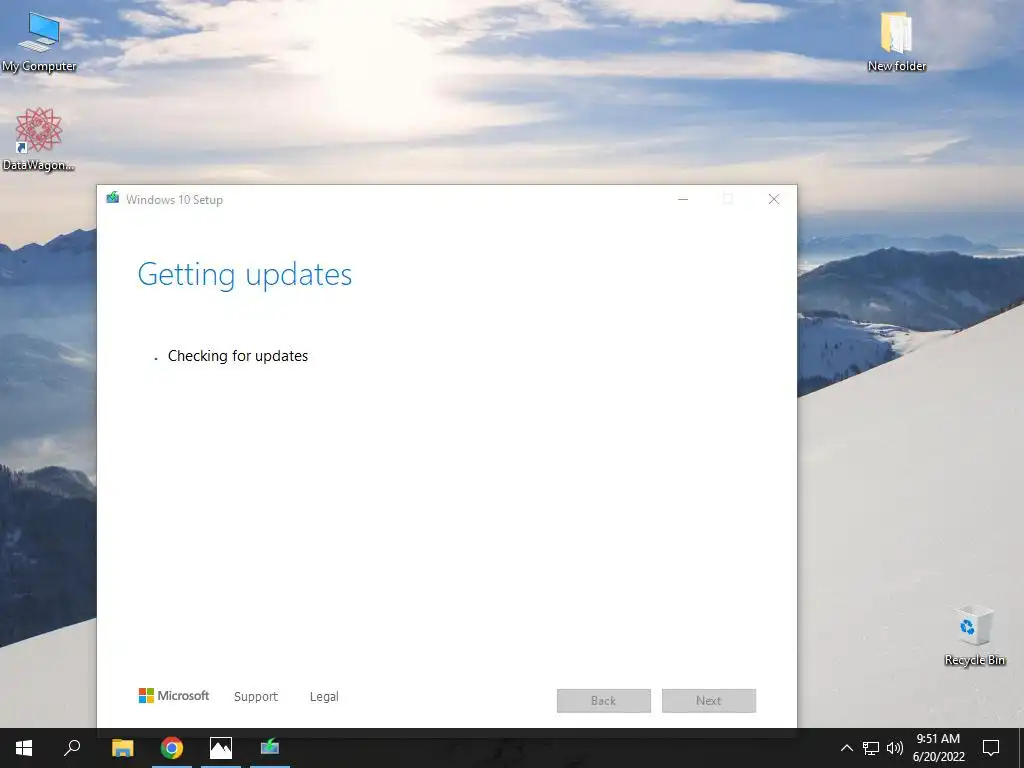Open the Windows Start menu
The height and width of the screenshot is (768, 1024).
coord(24,748)
